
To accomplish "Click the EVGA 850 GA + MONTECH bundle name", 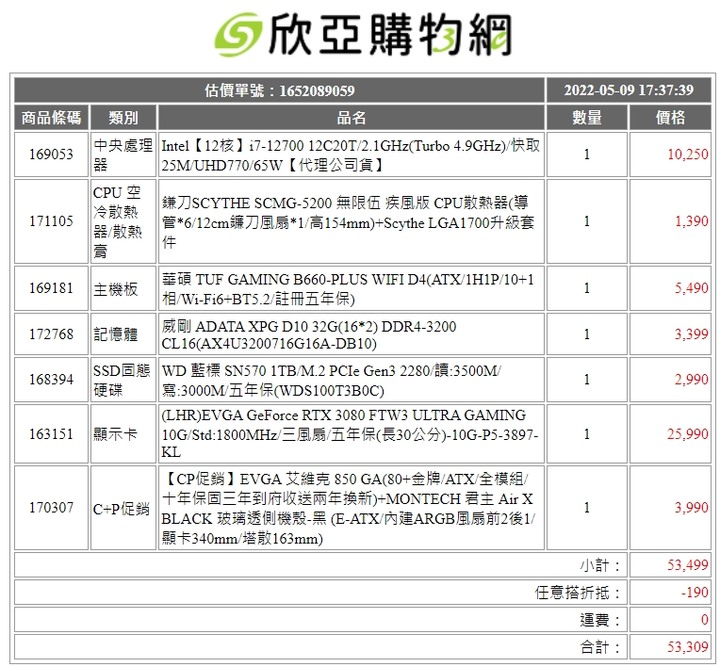I will pyautogui.click(x=348, y=508).
